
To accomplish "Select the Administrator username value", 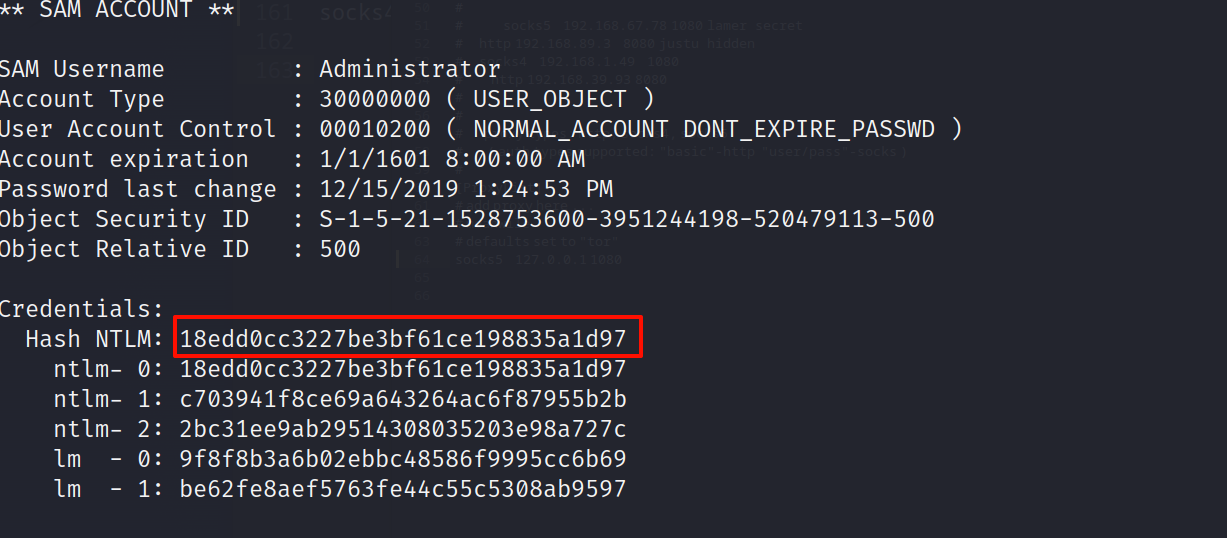I will [410, 69].
